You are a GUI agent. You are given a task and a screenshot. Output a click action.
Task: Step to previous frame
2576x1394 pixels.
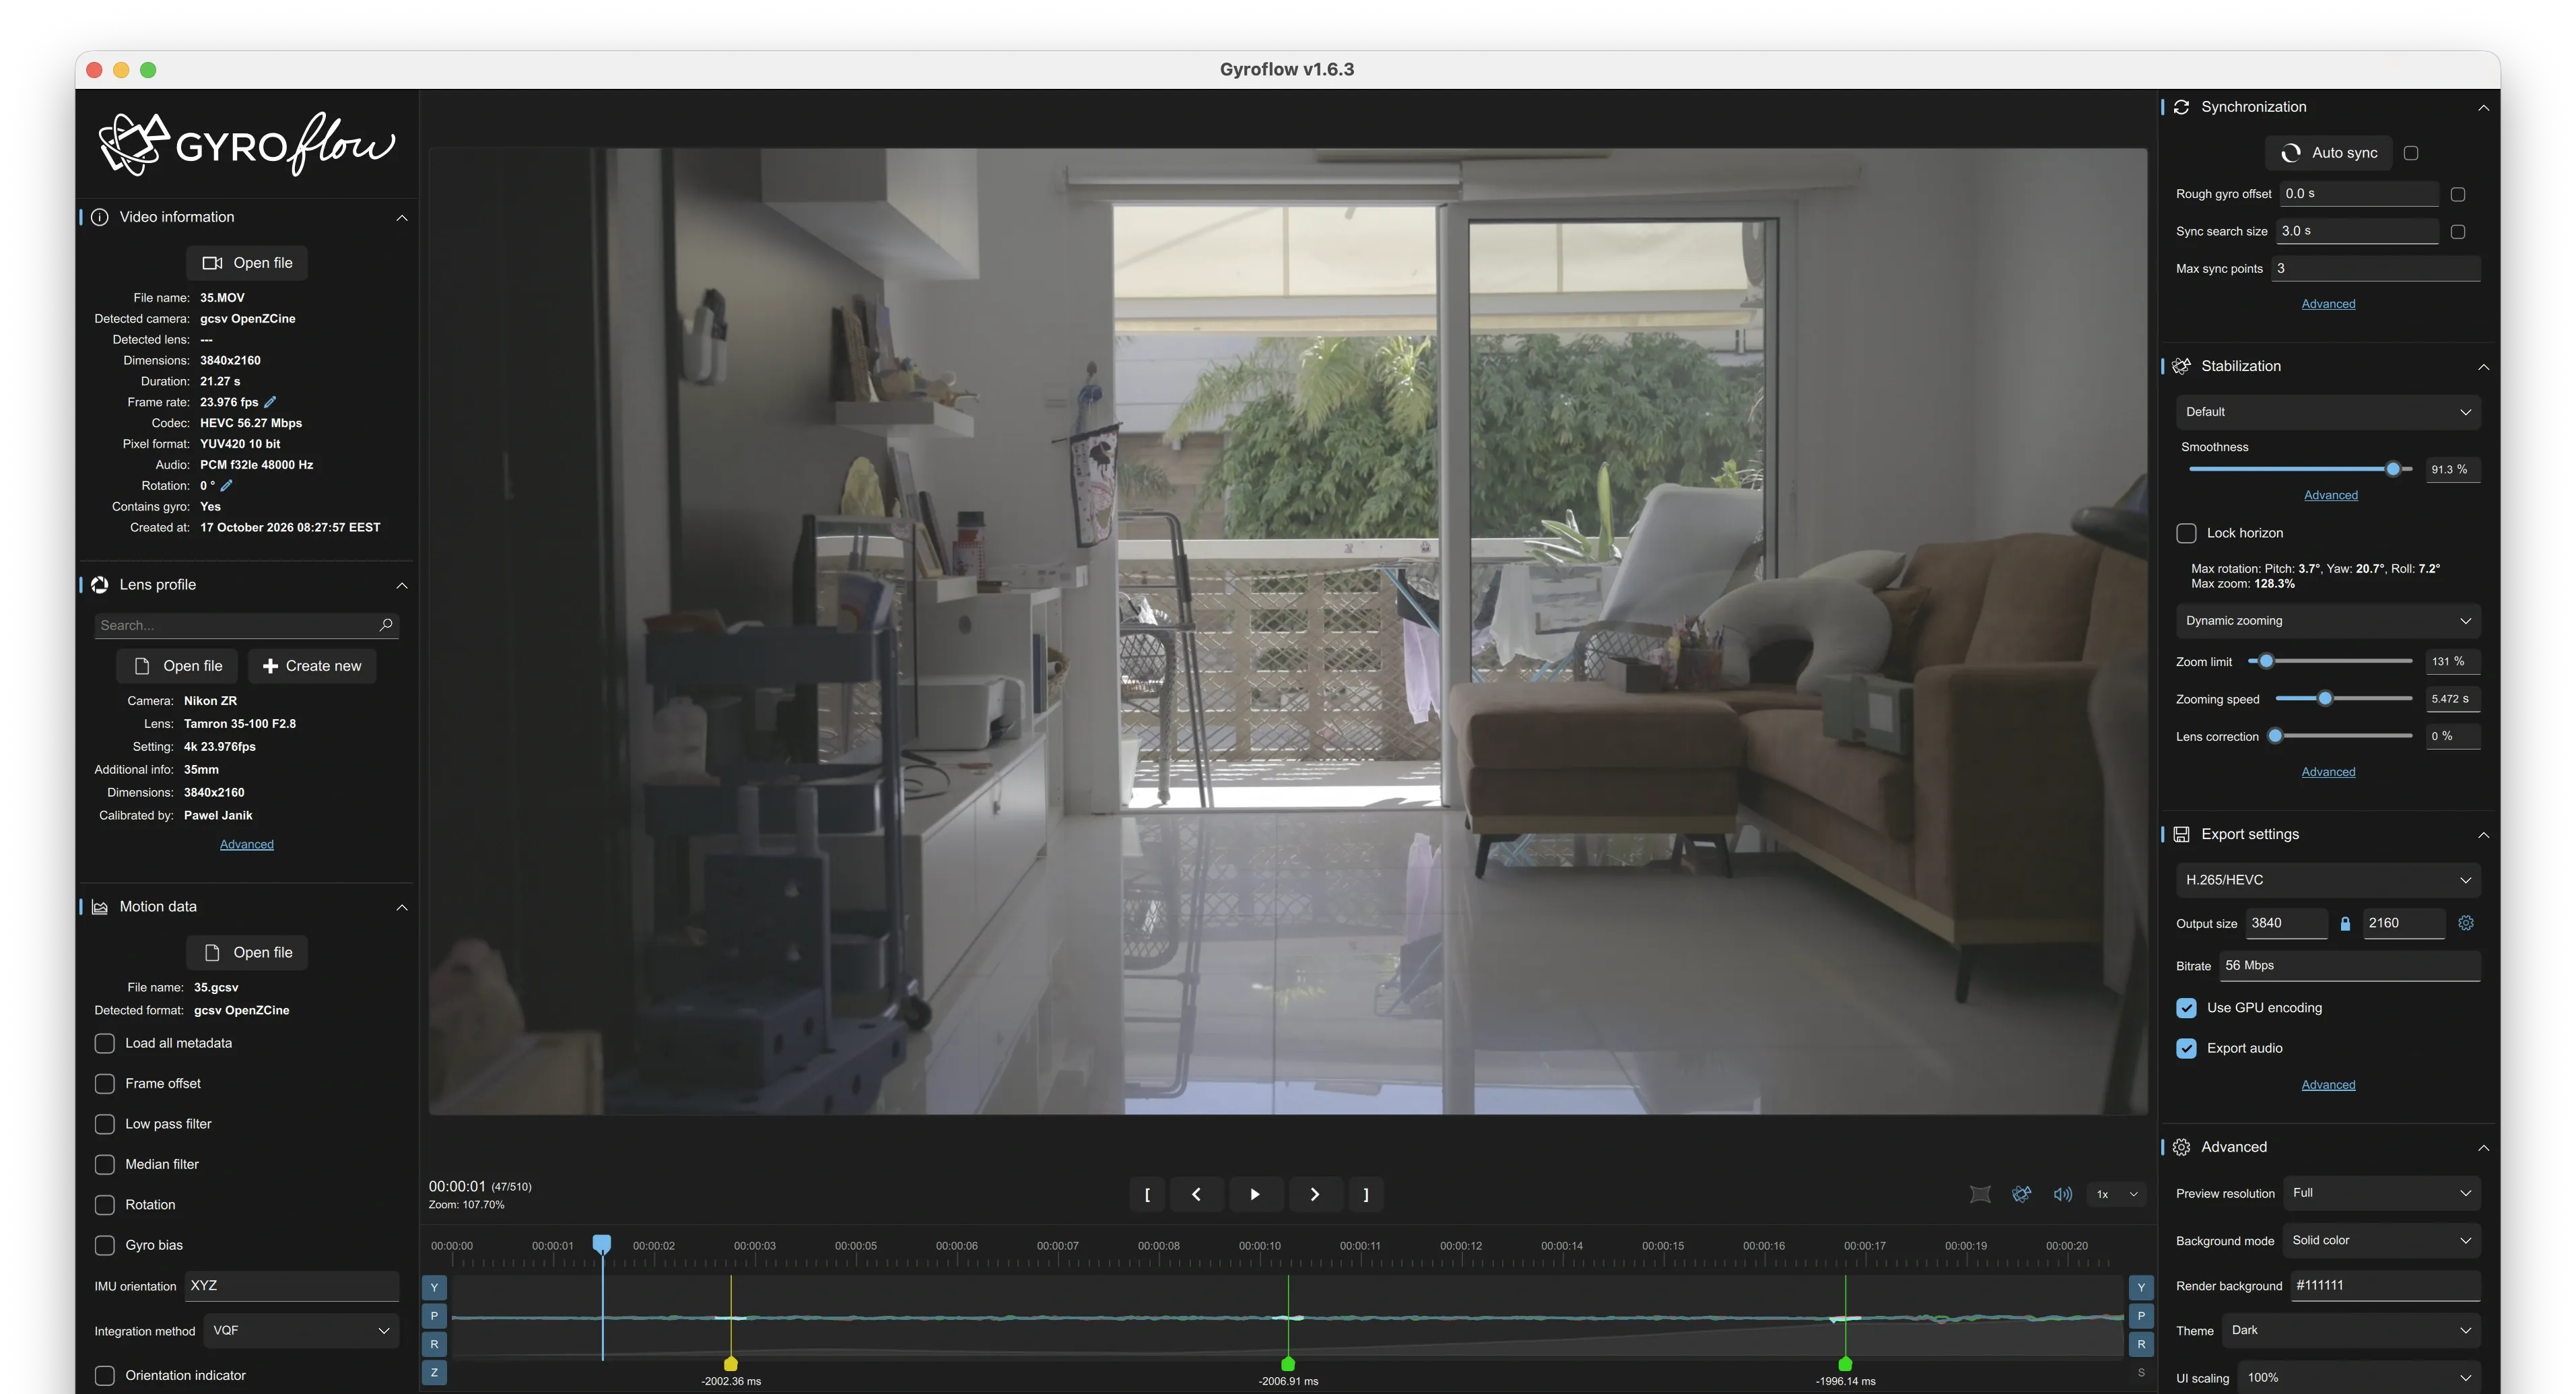pos(1196,1194)
